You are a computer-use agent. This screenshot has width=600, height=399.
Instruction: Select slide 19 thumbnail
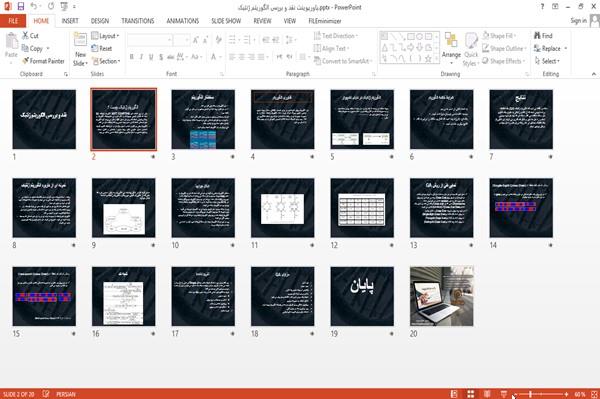[362, 296]
